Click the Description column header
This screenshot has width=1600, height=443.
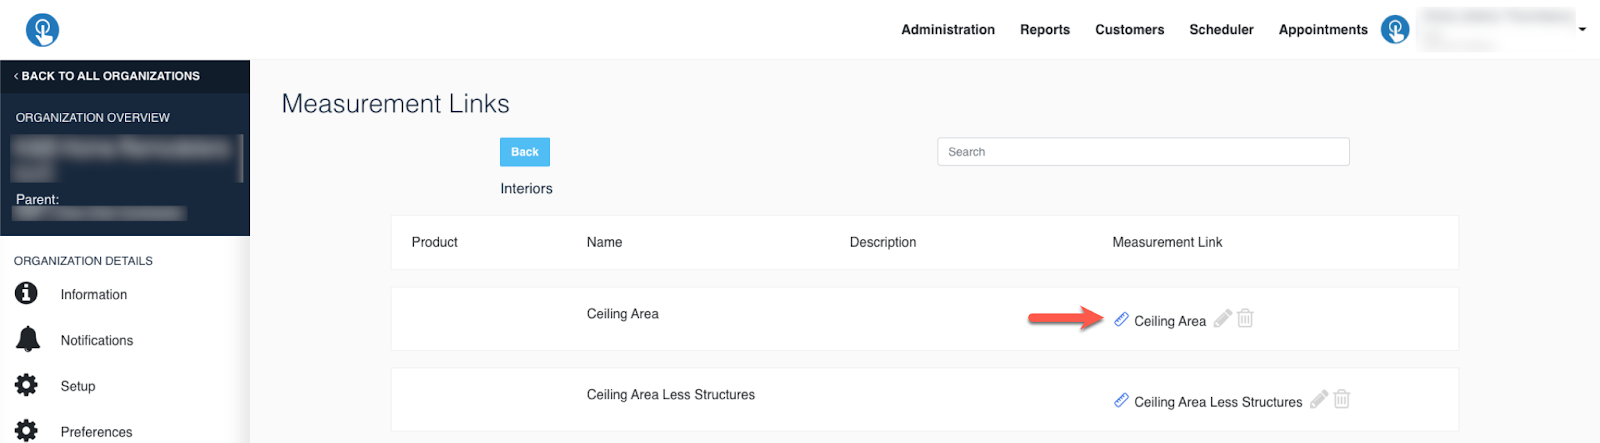(x=883, y=242)
